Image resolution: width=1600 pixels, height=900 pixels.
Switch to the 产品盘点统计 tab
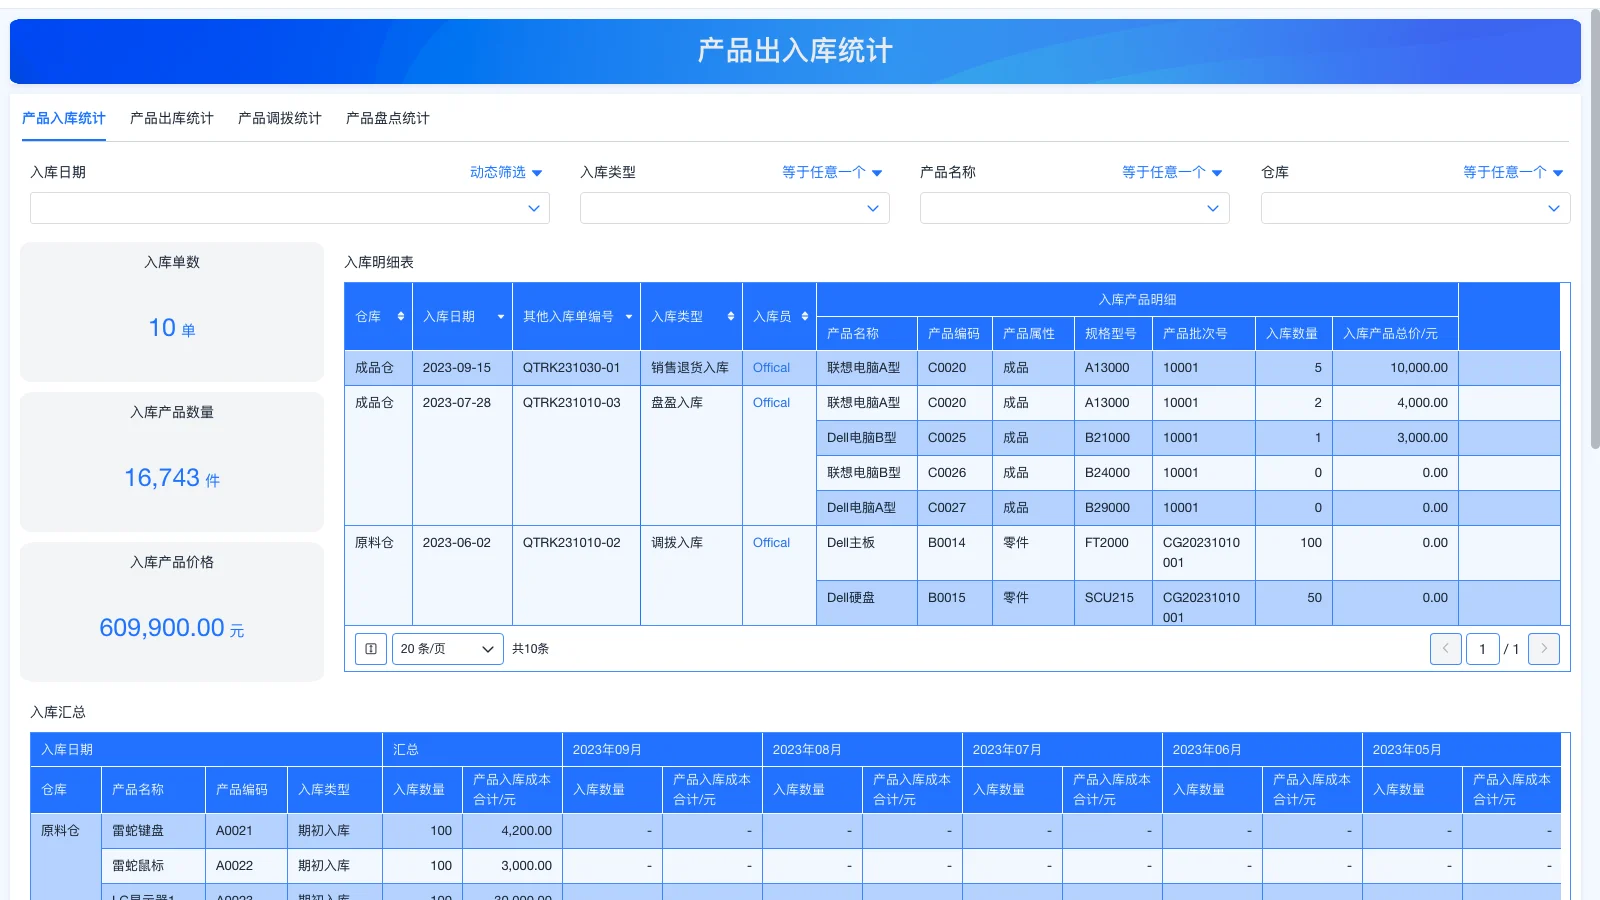point(386,117)
